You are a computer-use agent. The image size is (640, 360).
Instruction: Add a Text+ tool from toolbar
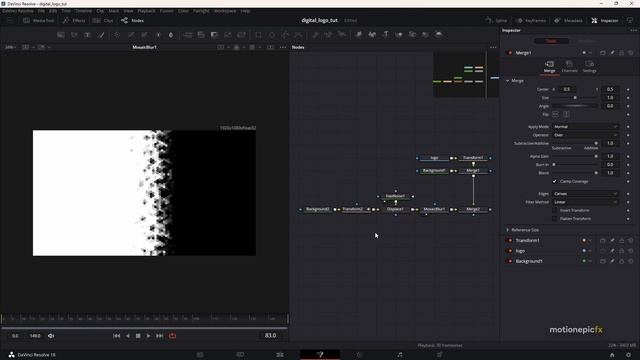(x=87, y=35)
